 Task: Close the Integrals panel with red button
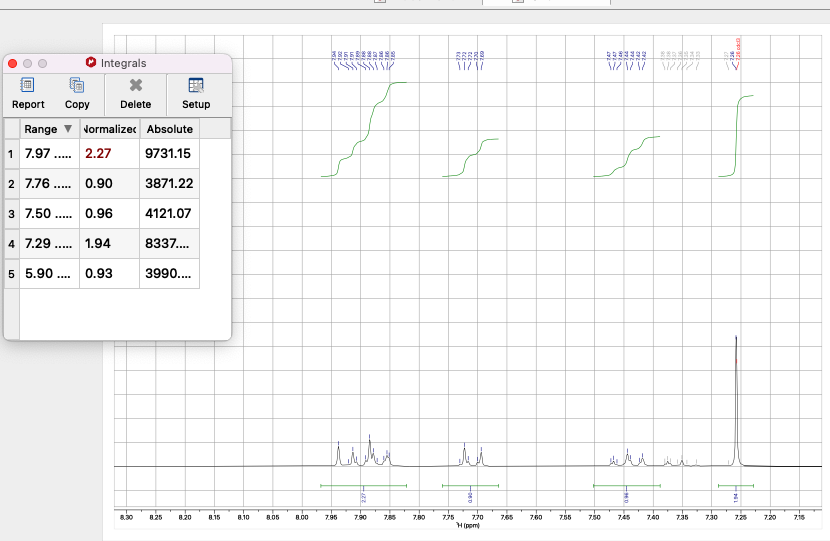click(13, 64)
